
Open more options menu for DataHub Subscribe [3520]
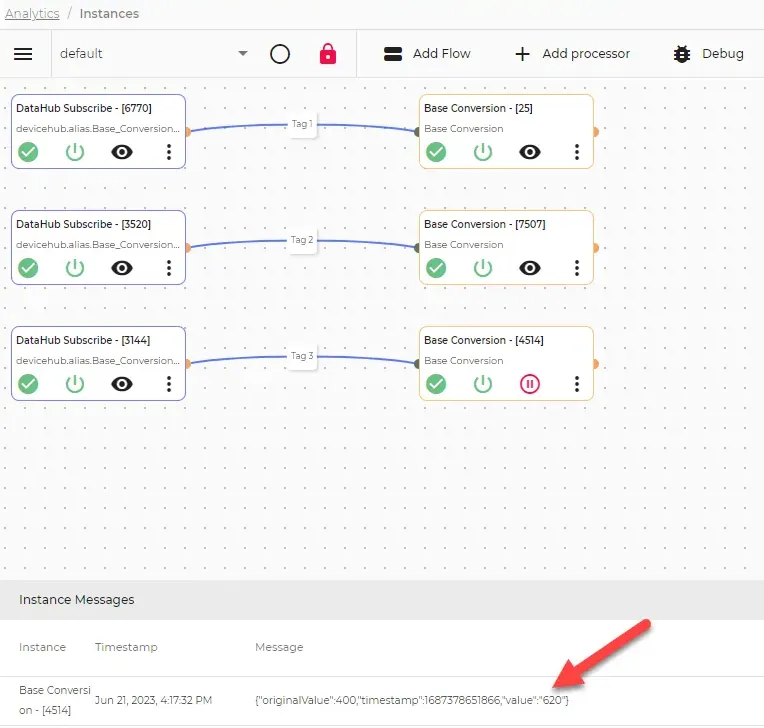pos(169,268)
